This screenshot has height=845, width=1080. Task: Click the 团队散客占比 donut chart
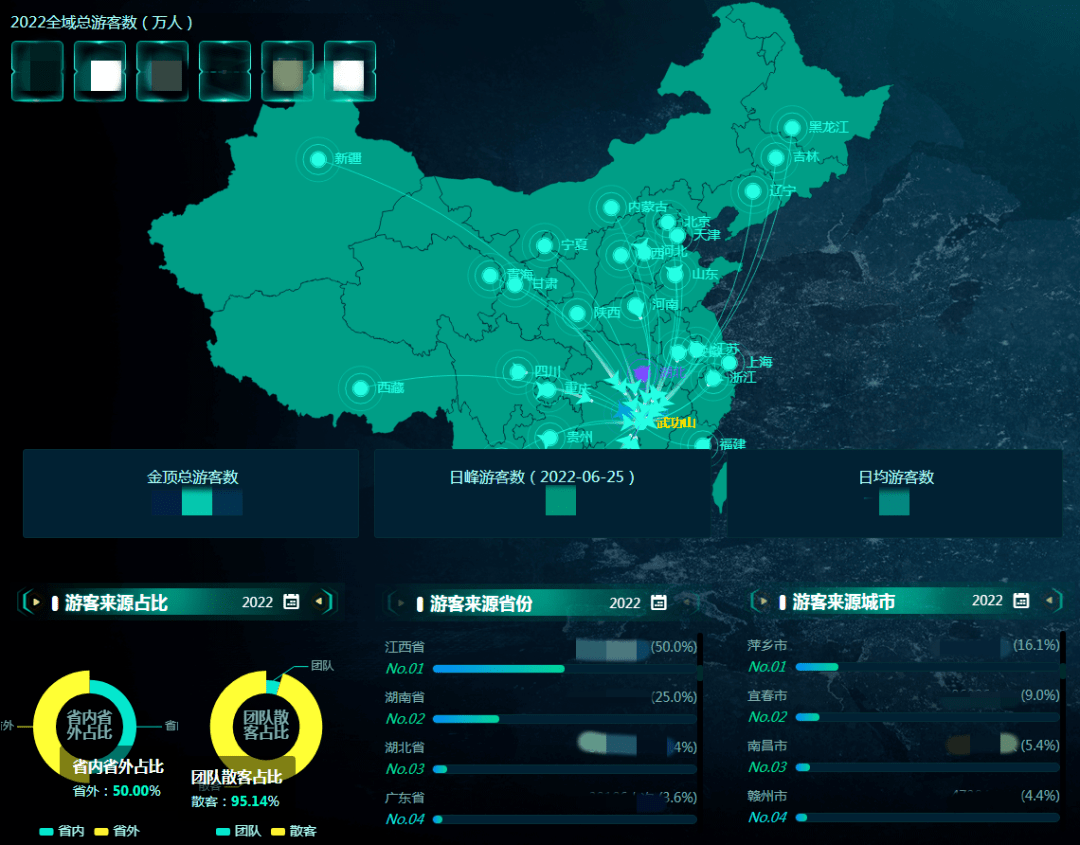266,725
